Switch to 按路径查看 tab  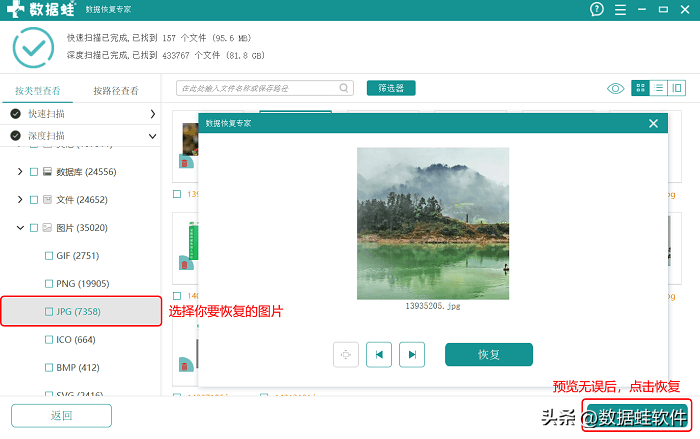(x=116, y=91)
